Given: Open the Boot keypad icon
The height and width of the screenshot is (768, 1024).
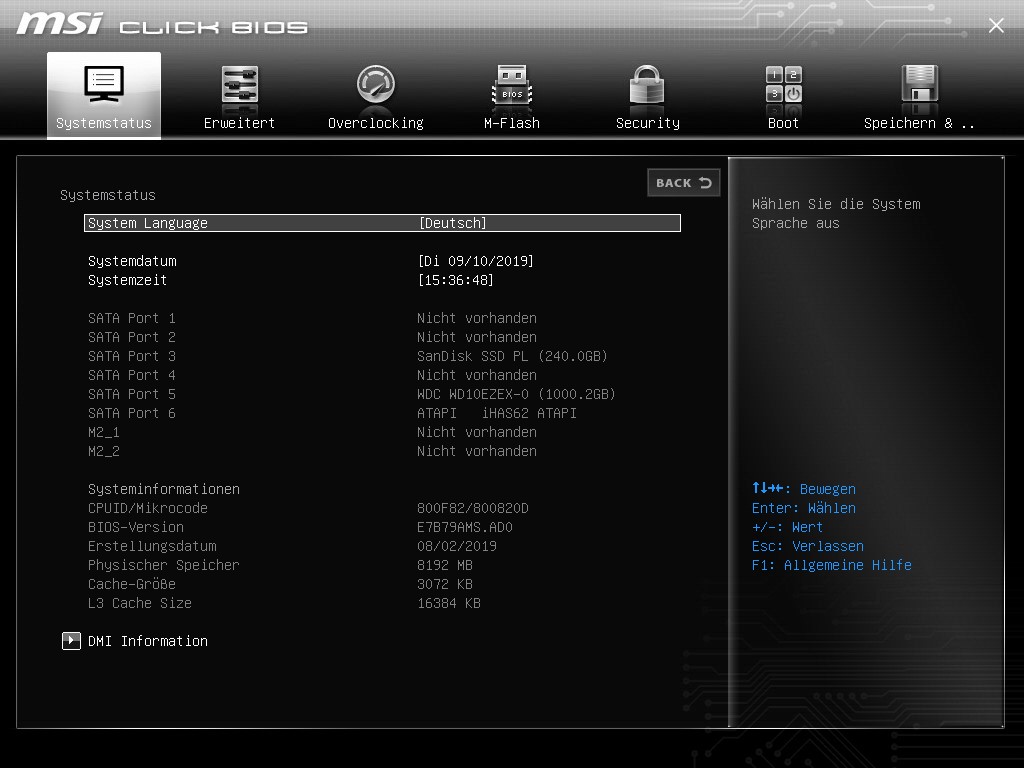Looking at the screenshot, I should tap(784, 84).
